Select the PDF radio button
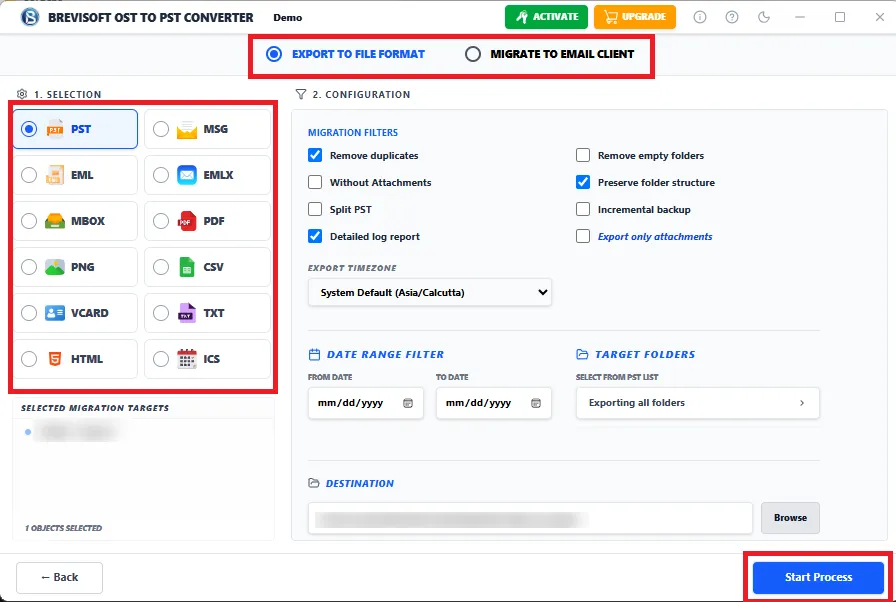 click(x=161, y=221)
